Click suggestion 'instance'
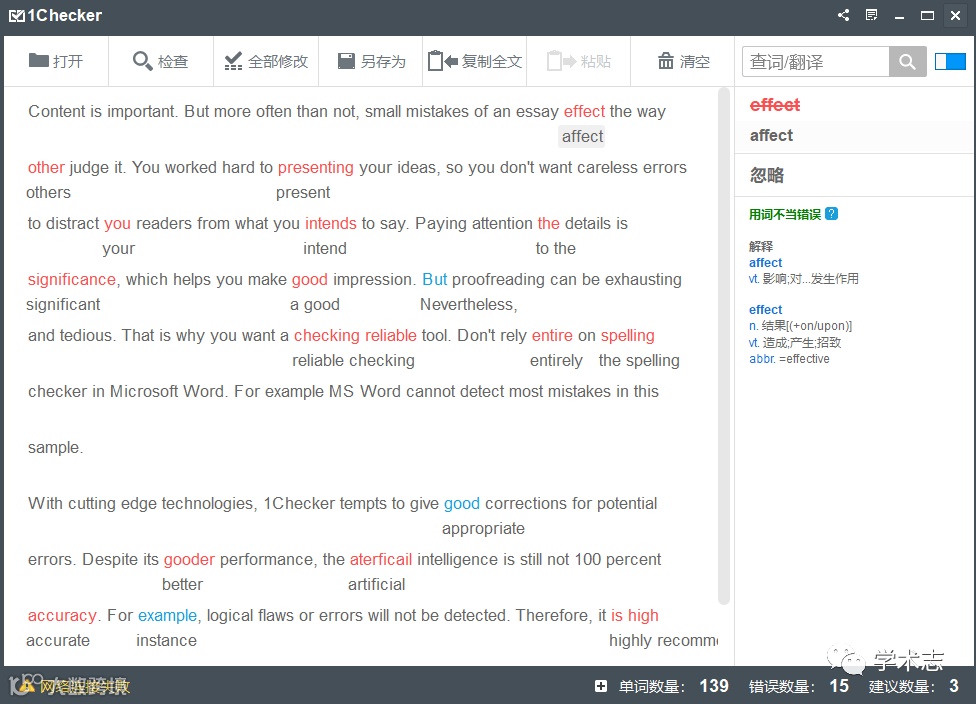Viewport: 976px width, 704px height. click(x=166, y=641)
